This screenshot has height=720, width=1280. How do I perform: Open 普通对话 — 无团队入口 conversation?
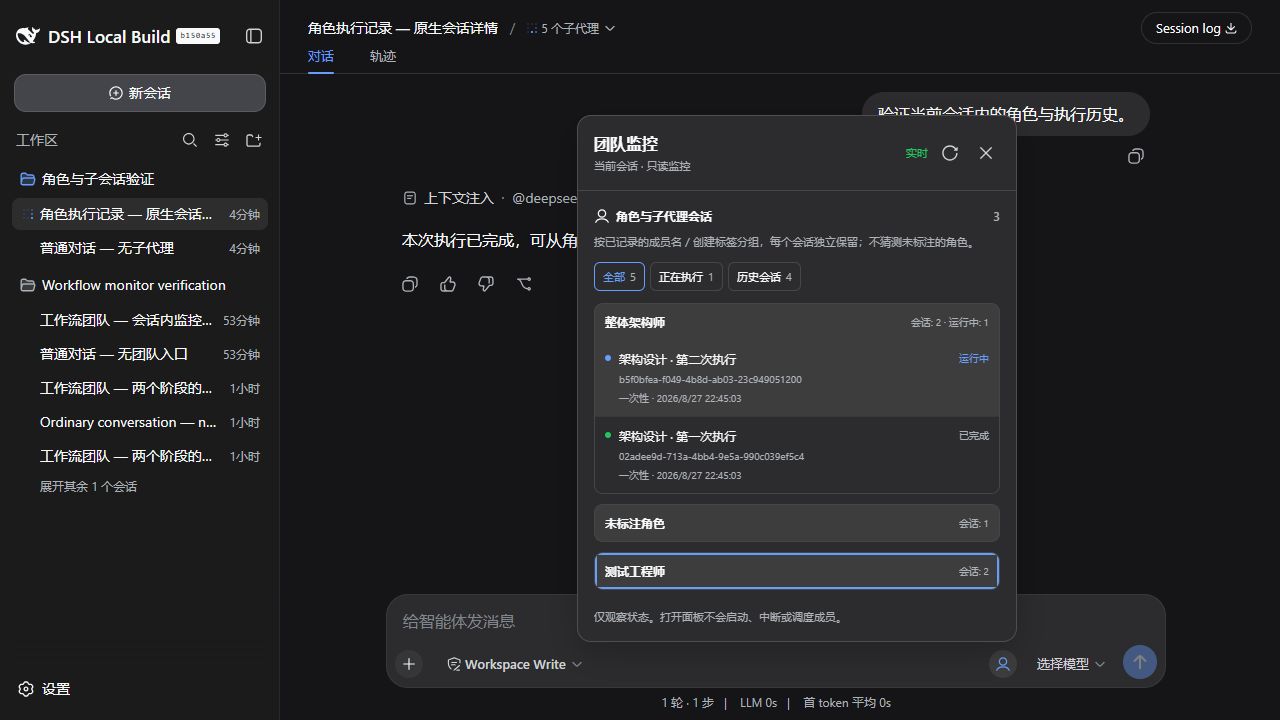pos(140,354)
